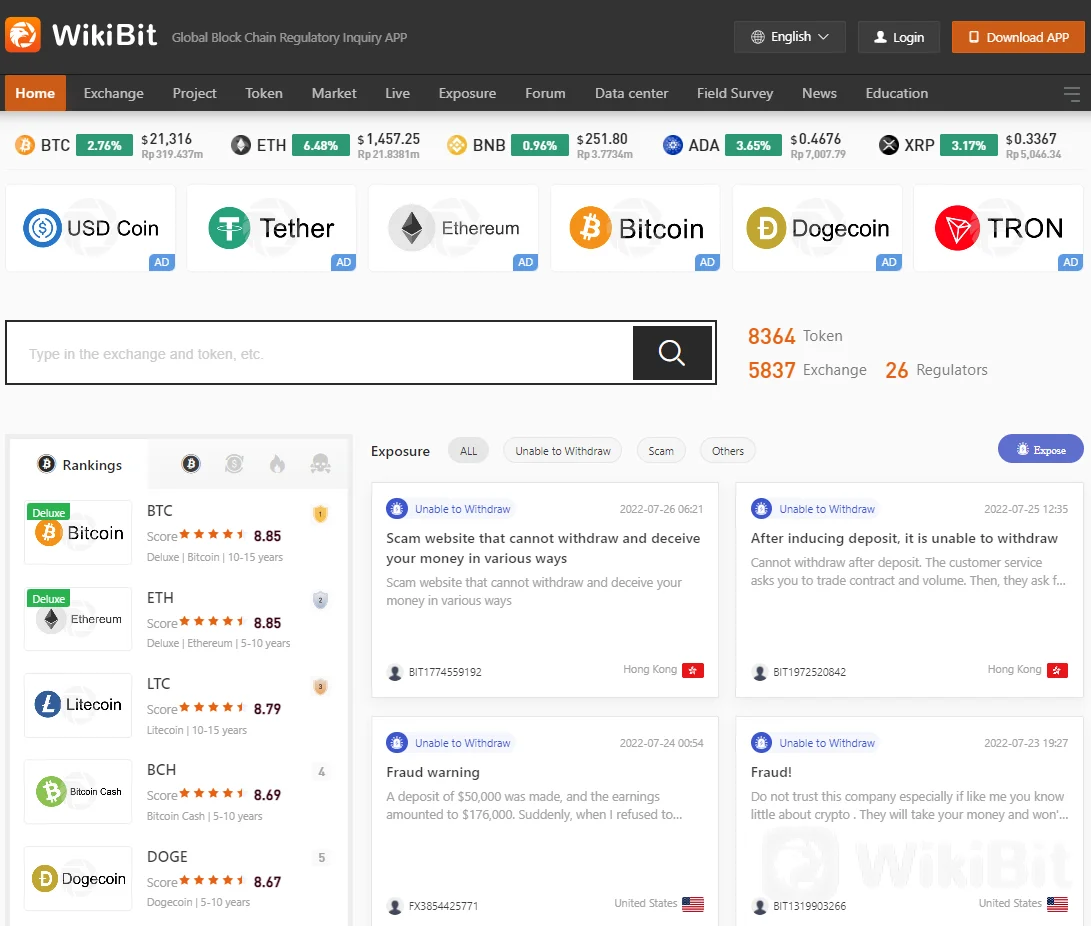This screenshot has width=1091, height=926.
Task: Open the Dogecoin ranking logo
Action: pos(78,878)
